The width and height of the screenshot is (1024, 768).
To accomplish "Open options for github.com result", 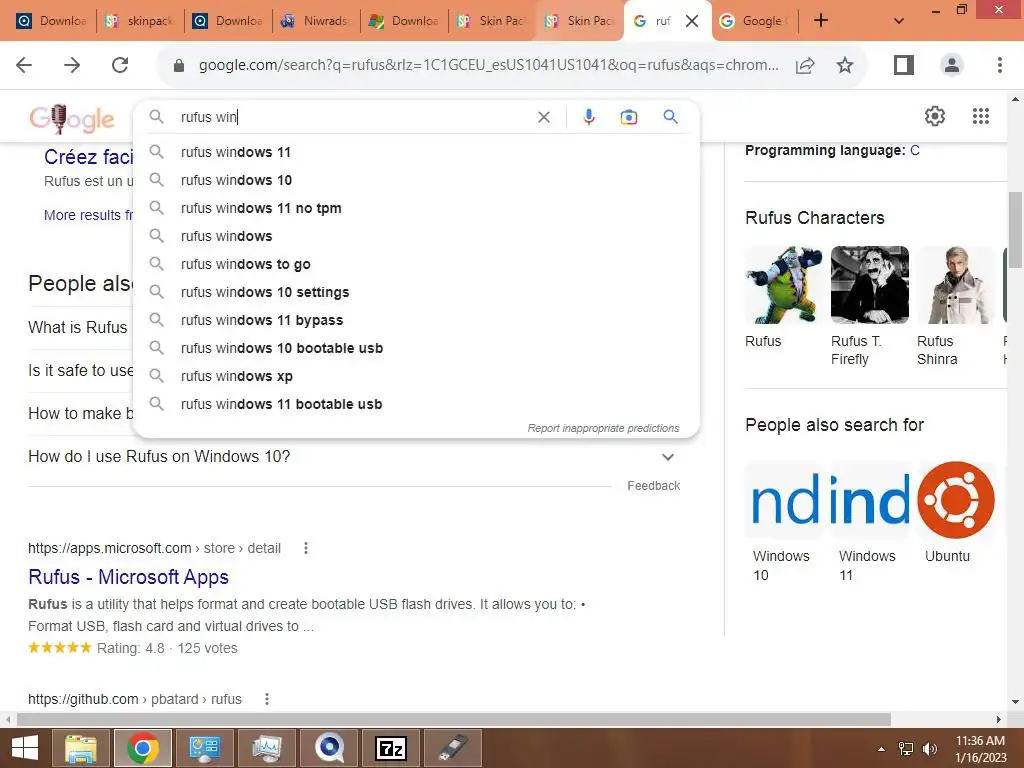I will click(x=266, y=699).
